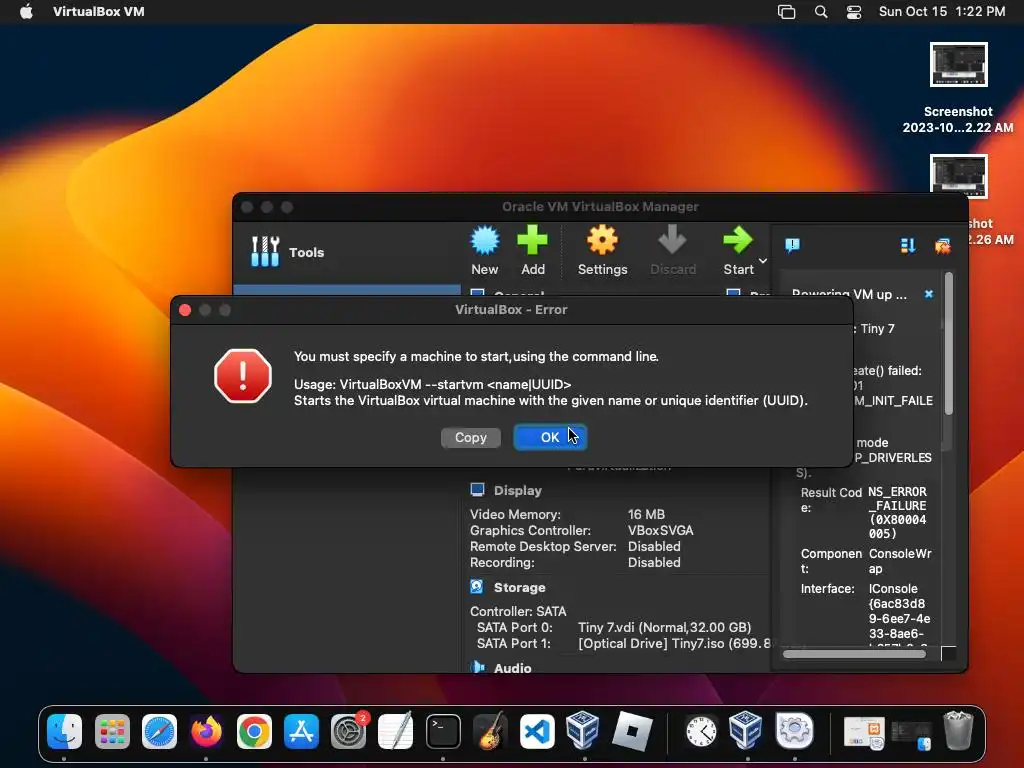Click OK in the VirtualBox error dialog
Image resolution: width=1024 pixels, height=768 pixels.
[550, 438]
